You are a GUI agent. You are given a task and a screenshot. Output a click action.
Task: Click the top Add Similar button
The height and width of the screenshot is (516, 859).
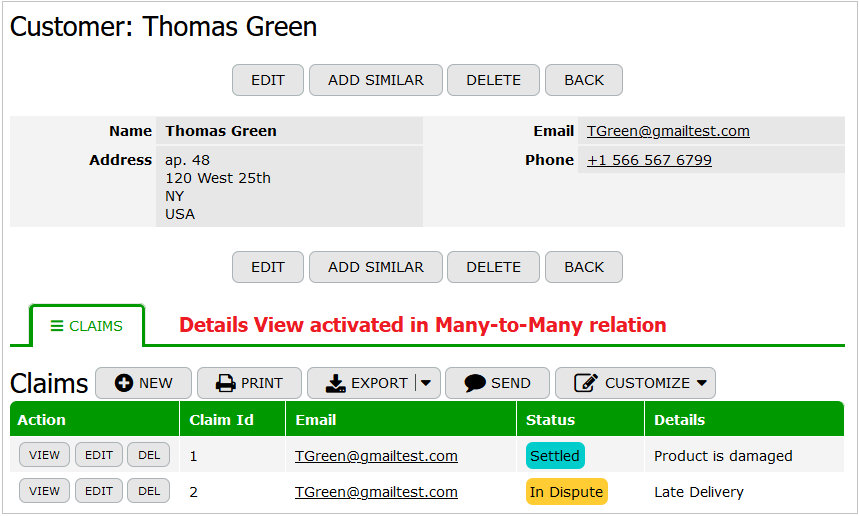375,80
